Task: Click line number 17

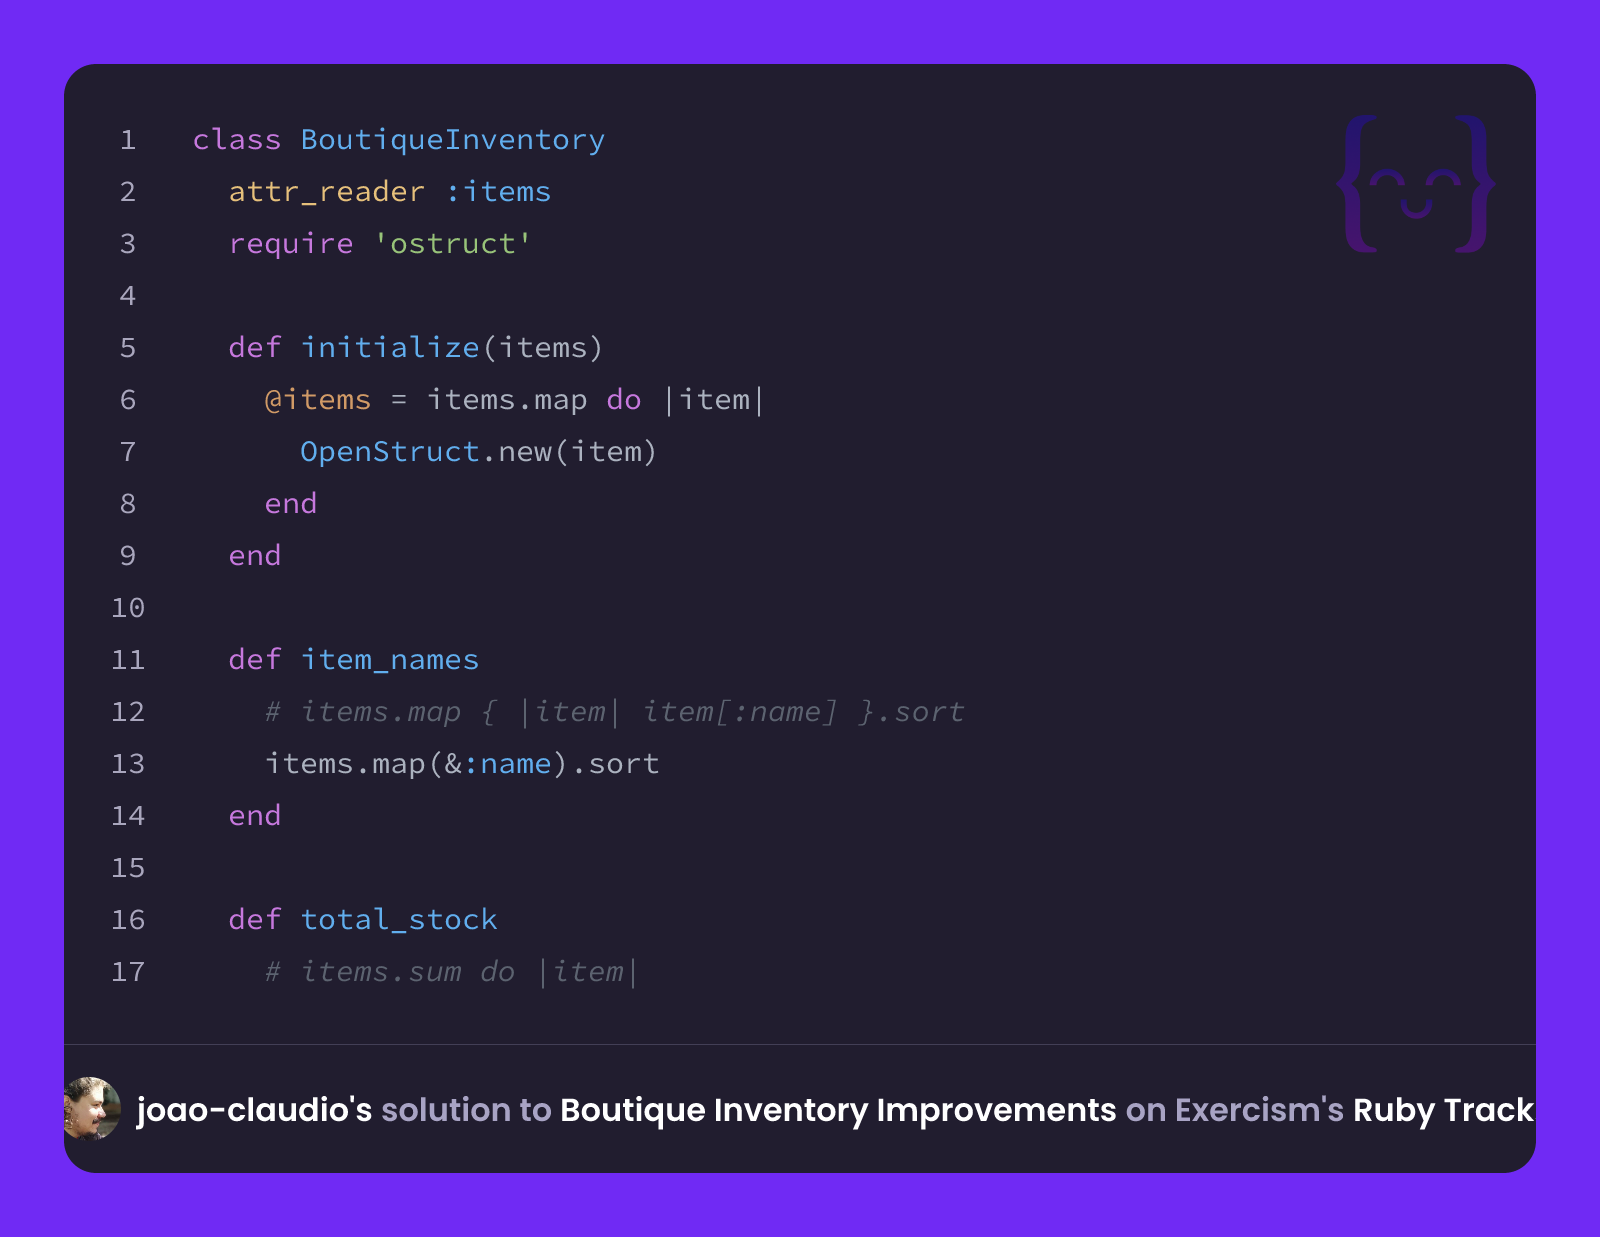Action: point(128,972)
